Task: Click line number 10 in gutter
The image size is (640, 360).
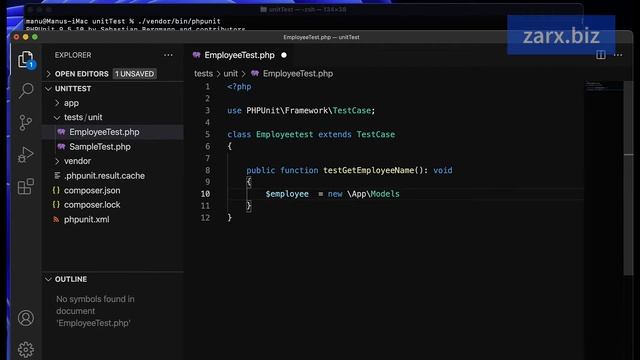Action: [x=205, y=194]
